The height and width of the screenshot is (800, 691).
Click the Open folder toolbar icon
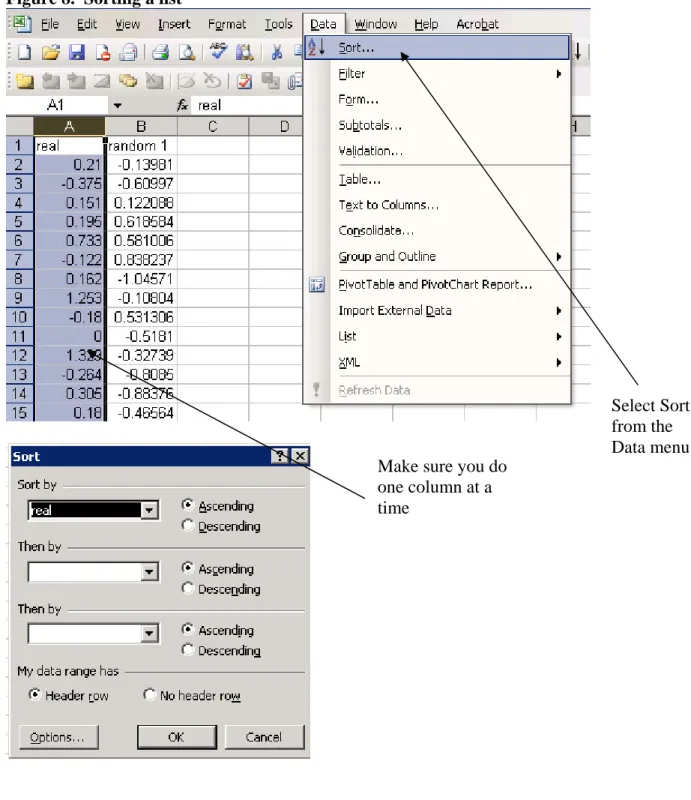(x=51, y=52)
